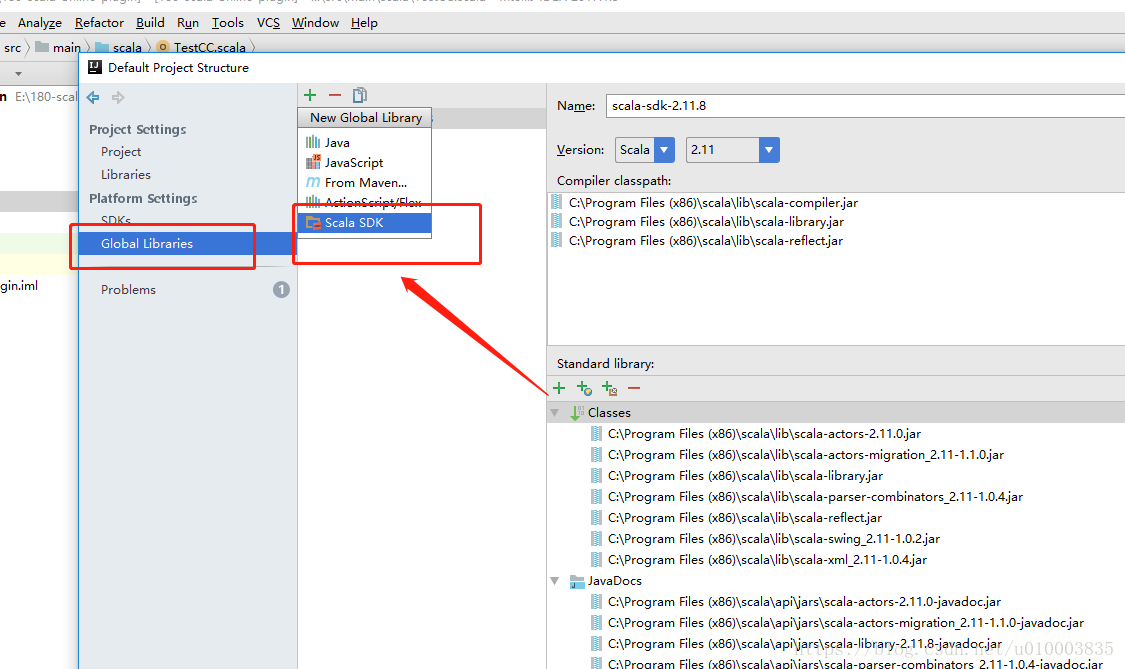The height and width of the screenshot is (669, 1125).
Task: Select scala-swing_2.11-1.0.2.jar entry
Action: coord(773,538)
